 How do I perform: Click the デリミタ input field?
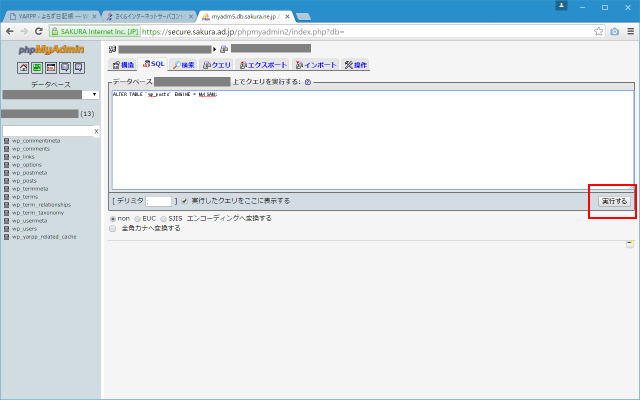click(159, 201)
